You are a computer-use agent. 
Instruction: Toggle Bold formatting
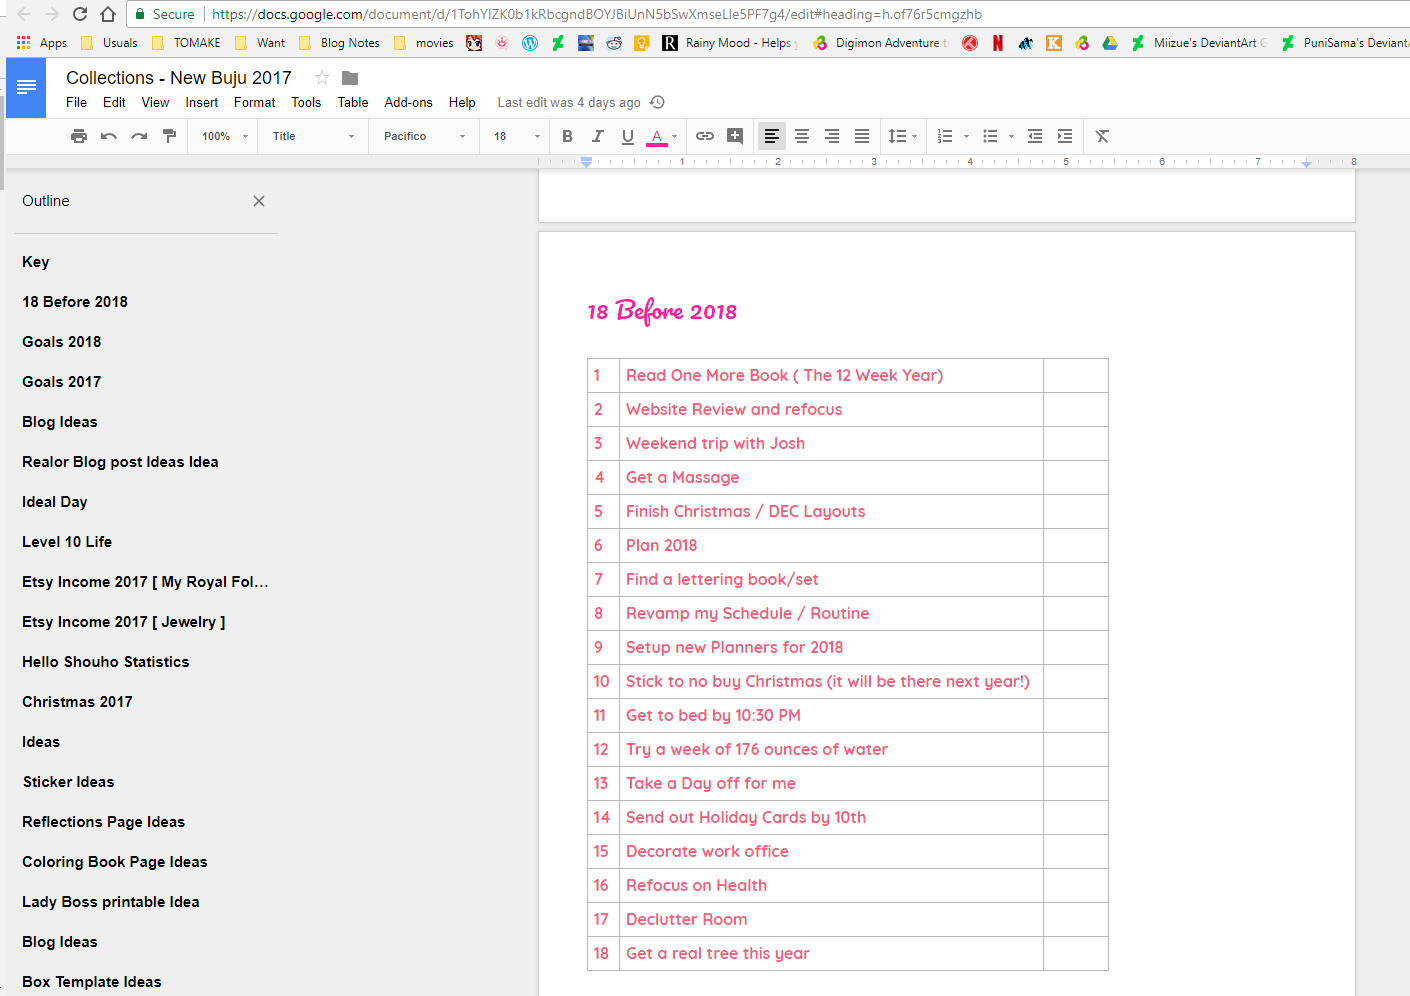tap(567, 136)
